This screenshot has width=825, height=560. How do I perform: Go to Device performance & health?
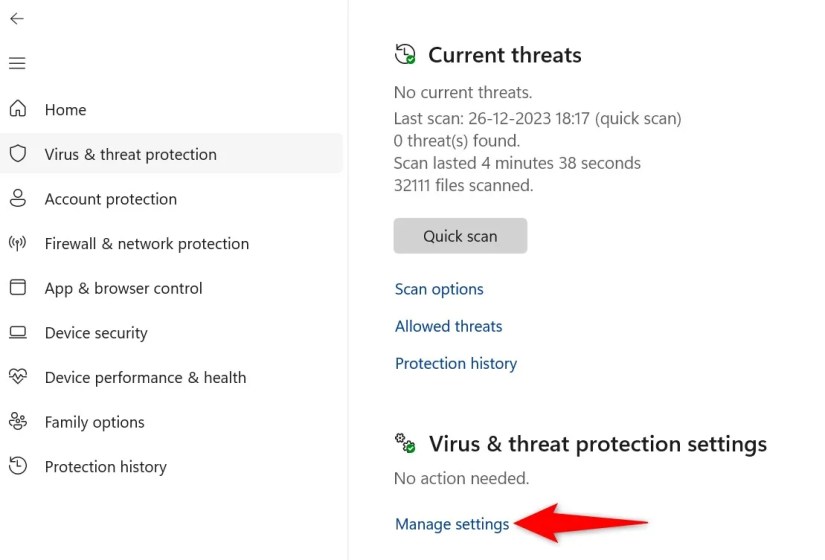click(145, 378)
